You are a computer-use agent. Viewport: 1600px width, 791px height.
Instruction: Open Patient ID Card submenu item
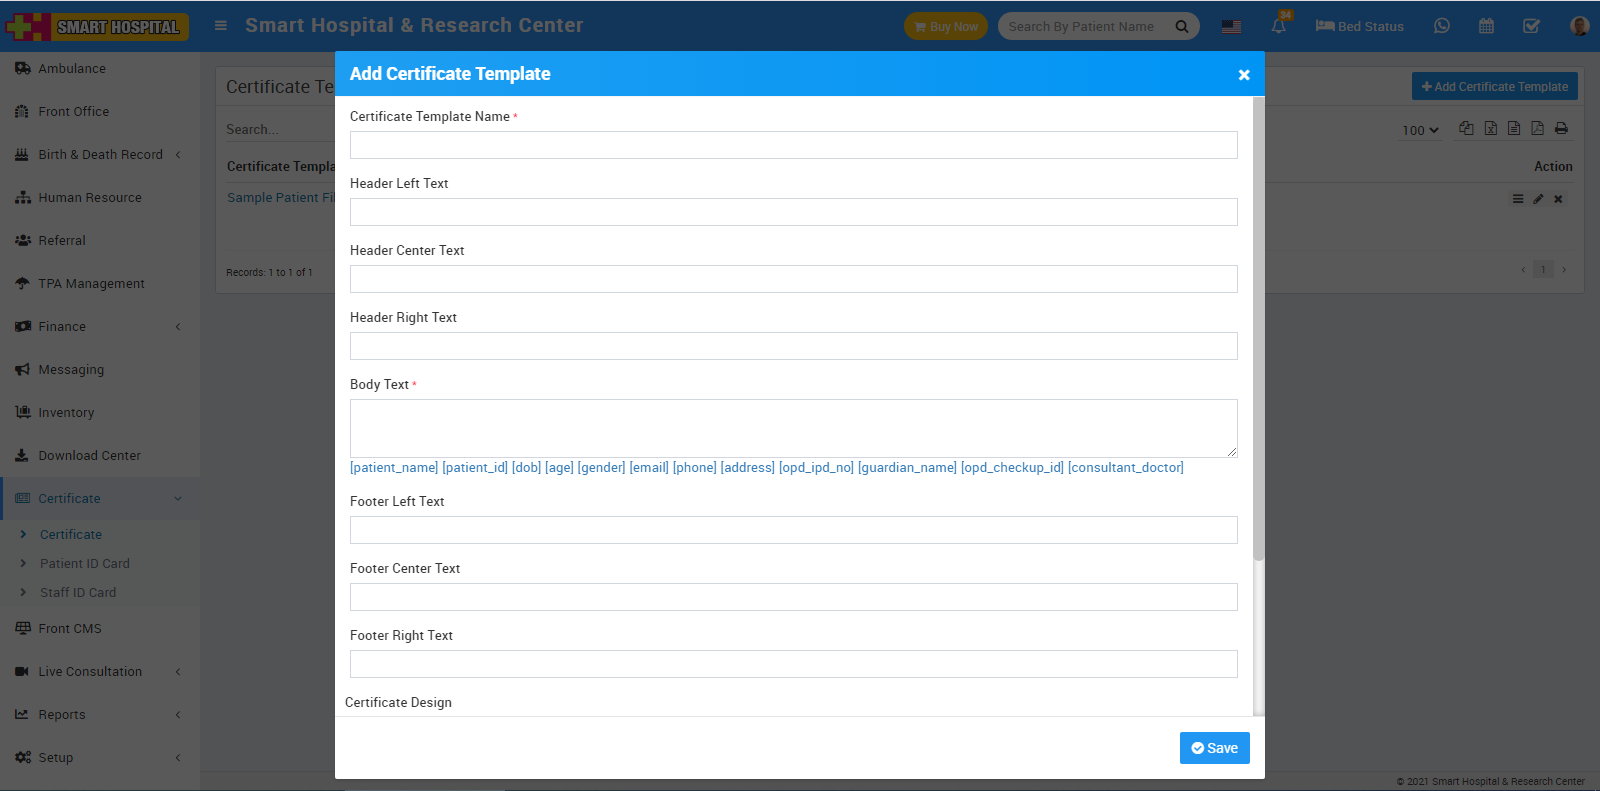[x=85, y=564]
